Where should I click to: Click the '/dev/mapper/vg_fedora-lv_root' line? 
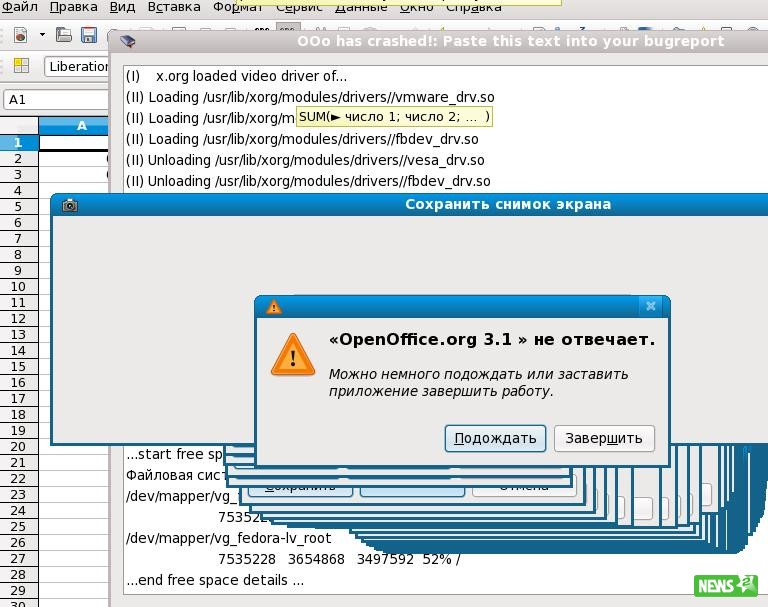229,538
